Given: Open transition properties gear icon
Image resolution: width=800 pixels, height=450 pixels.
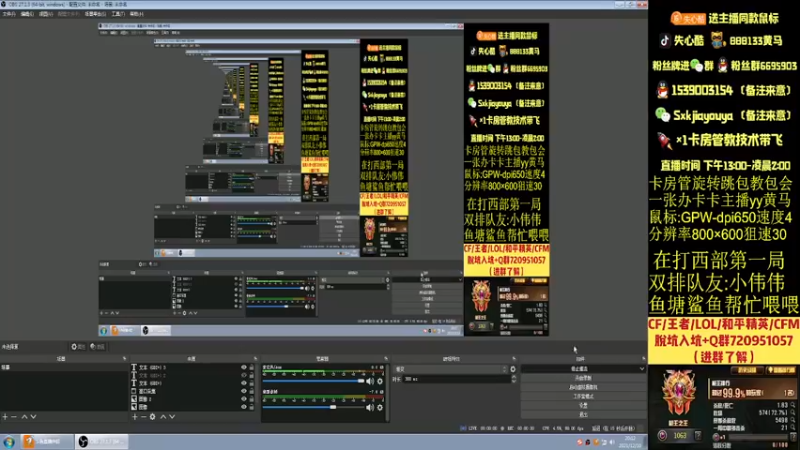Looking at the screenshot, I should pos(513,369).
